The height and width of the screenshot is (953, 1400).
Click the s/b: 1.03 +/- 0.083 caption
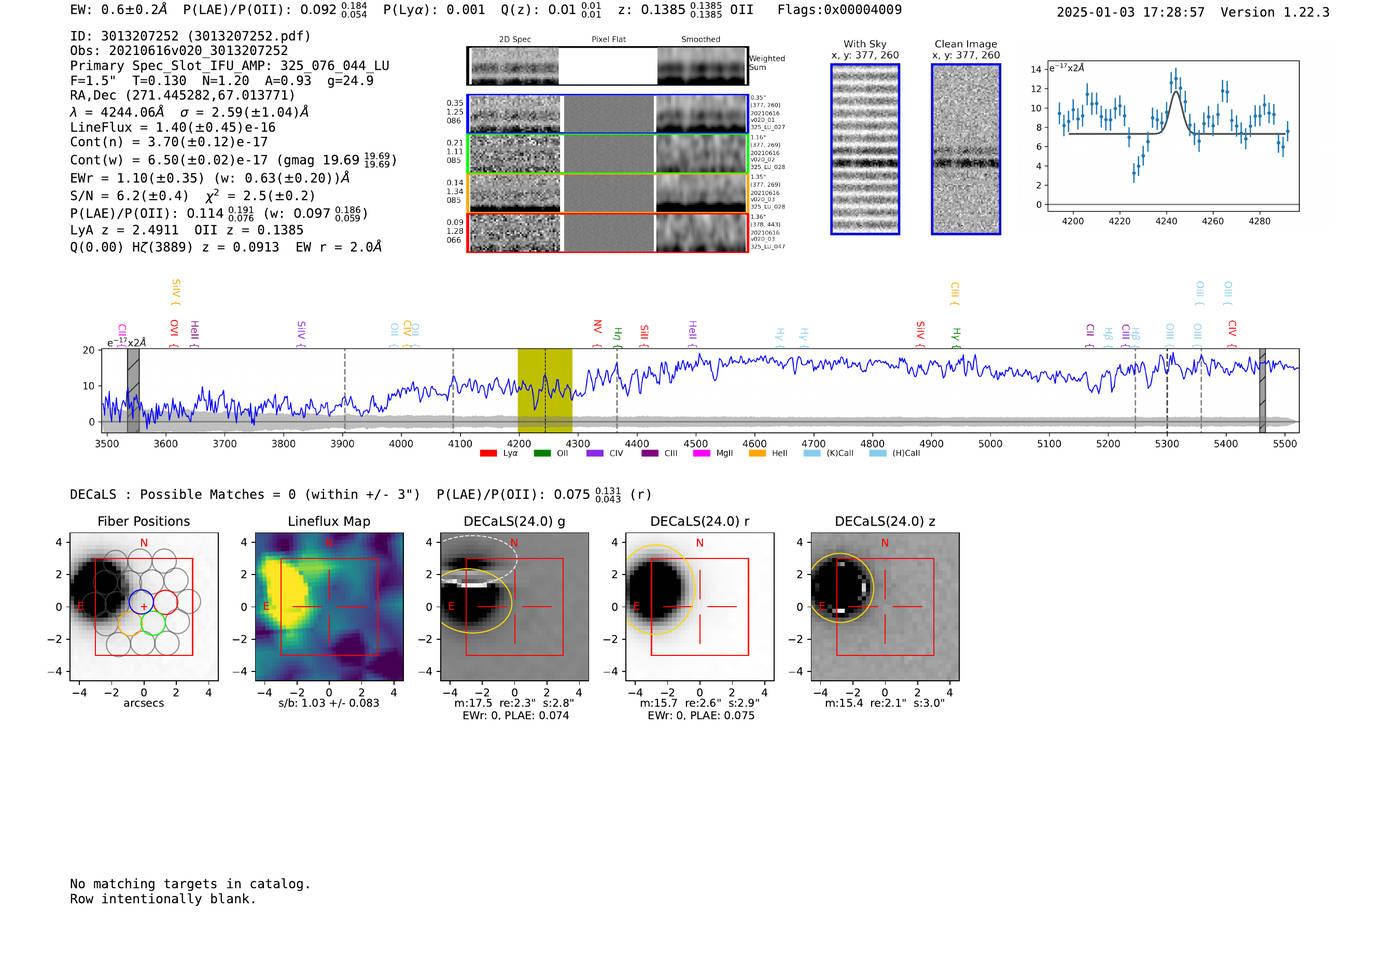tap(329, 703)
